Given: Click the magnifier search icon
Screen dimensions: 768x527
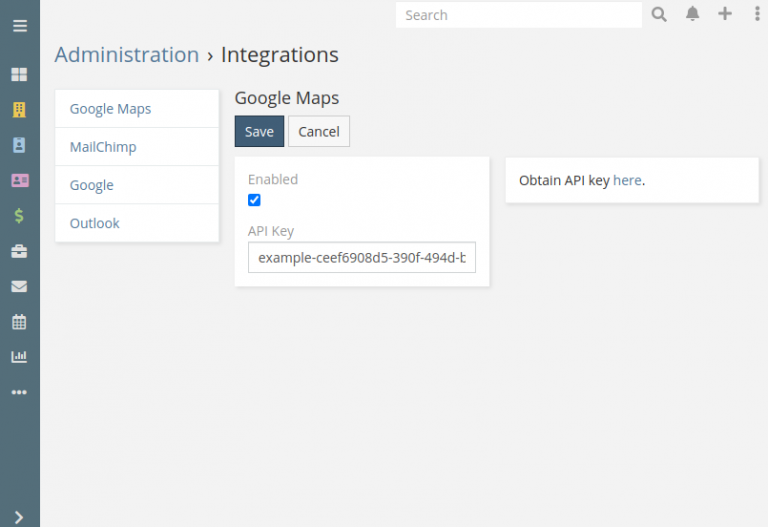Looking at the screenshot, I should [659, 14].
